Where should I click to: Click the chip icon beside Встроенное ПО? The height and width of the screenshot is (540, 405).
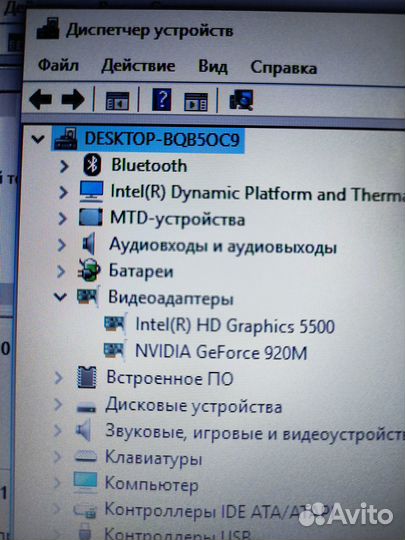coord(86,377)
